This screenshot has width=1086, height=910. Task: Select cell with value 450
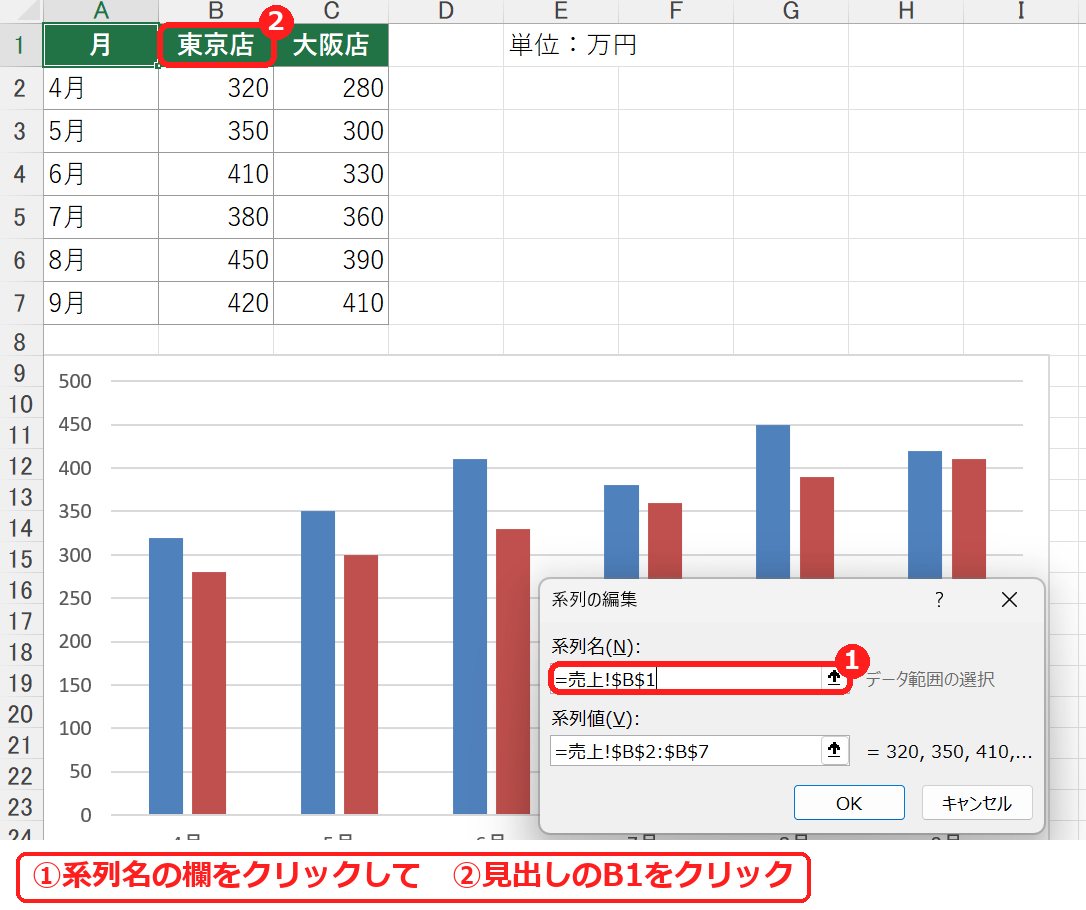tap(216, 260)
